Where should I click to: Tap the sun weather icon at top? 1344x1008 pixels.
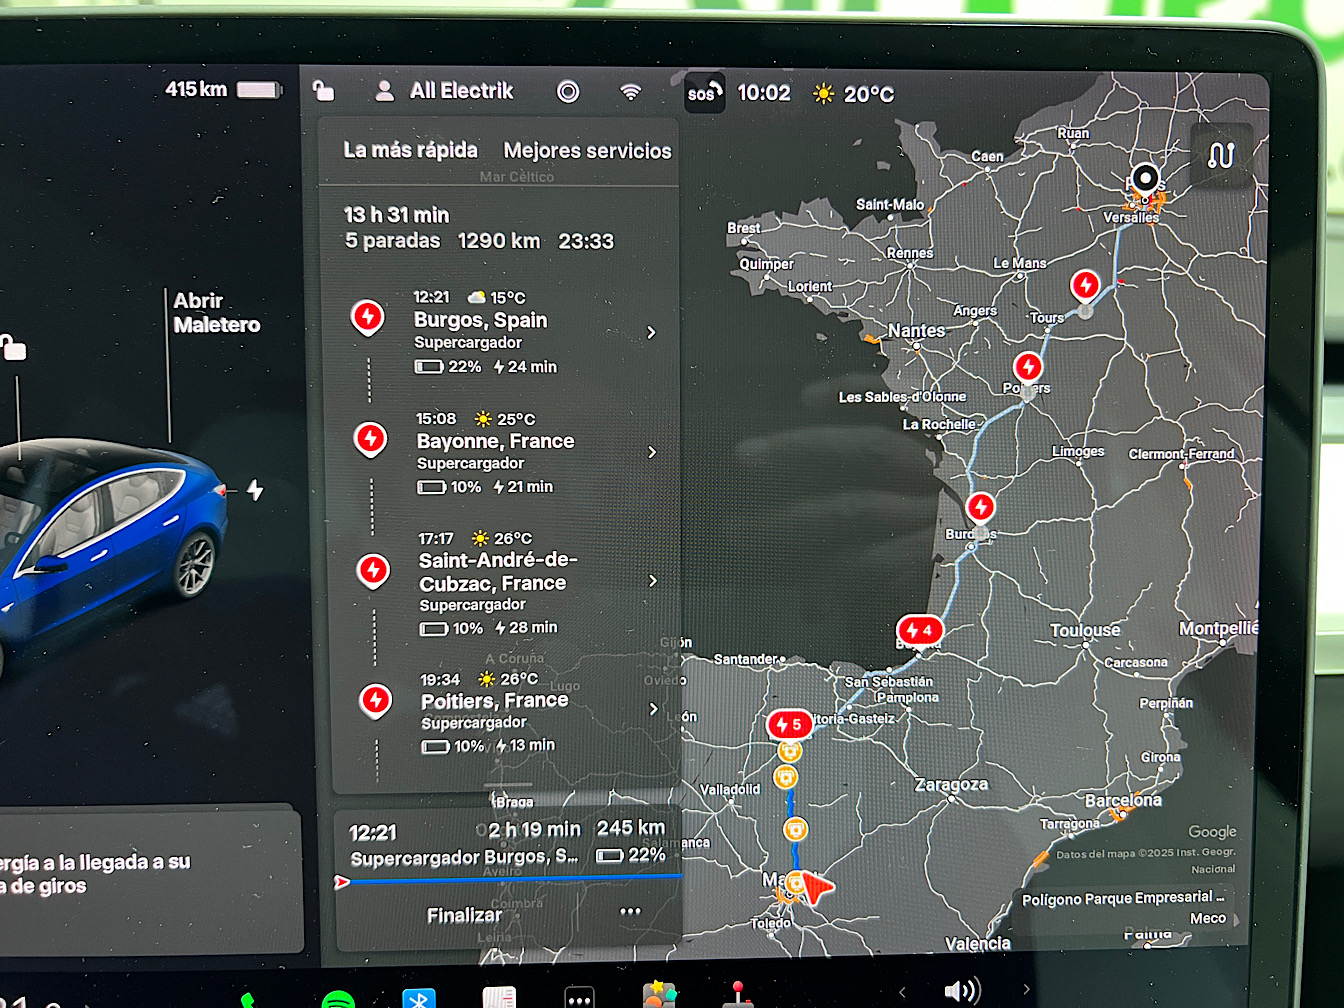(x=823, y=94)
